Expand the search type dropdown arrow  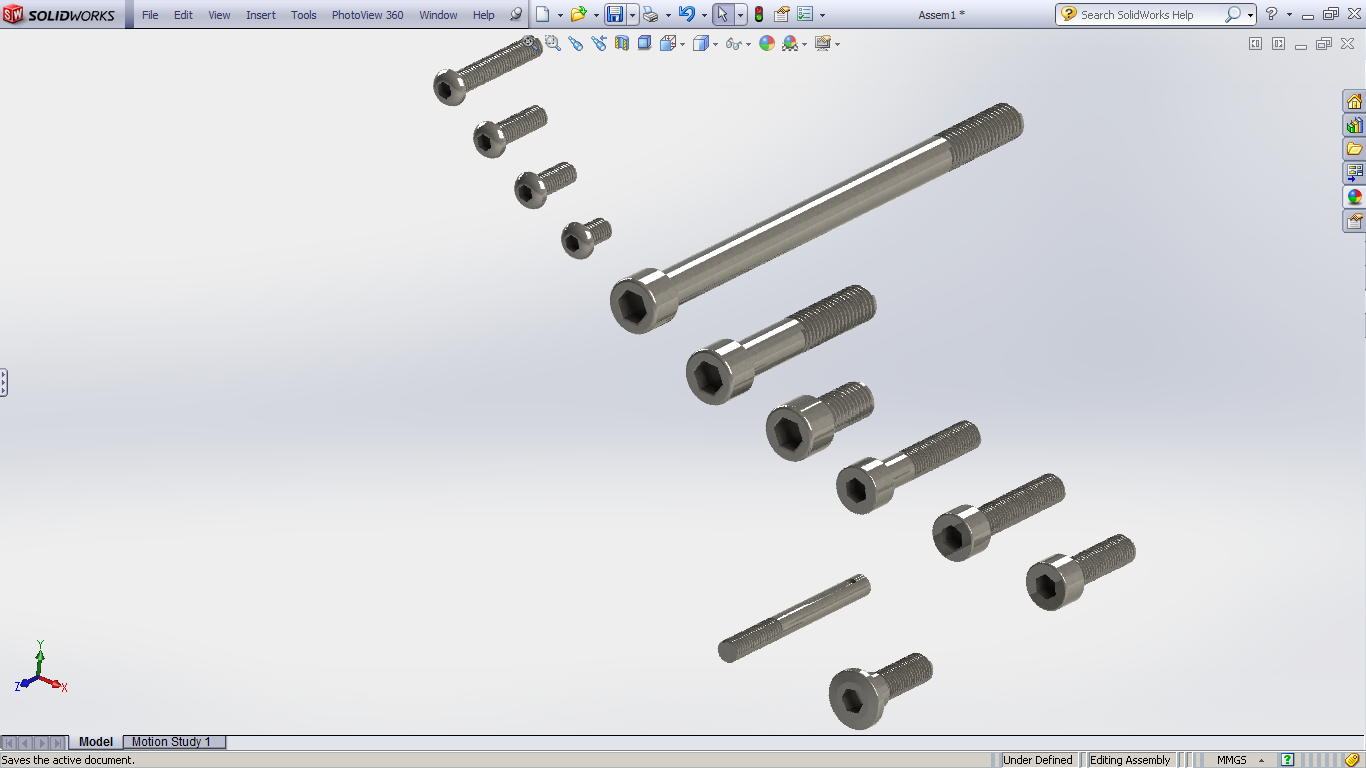(1250, 15)
